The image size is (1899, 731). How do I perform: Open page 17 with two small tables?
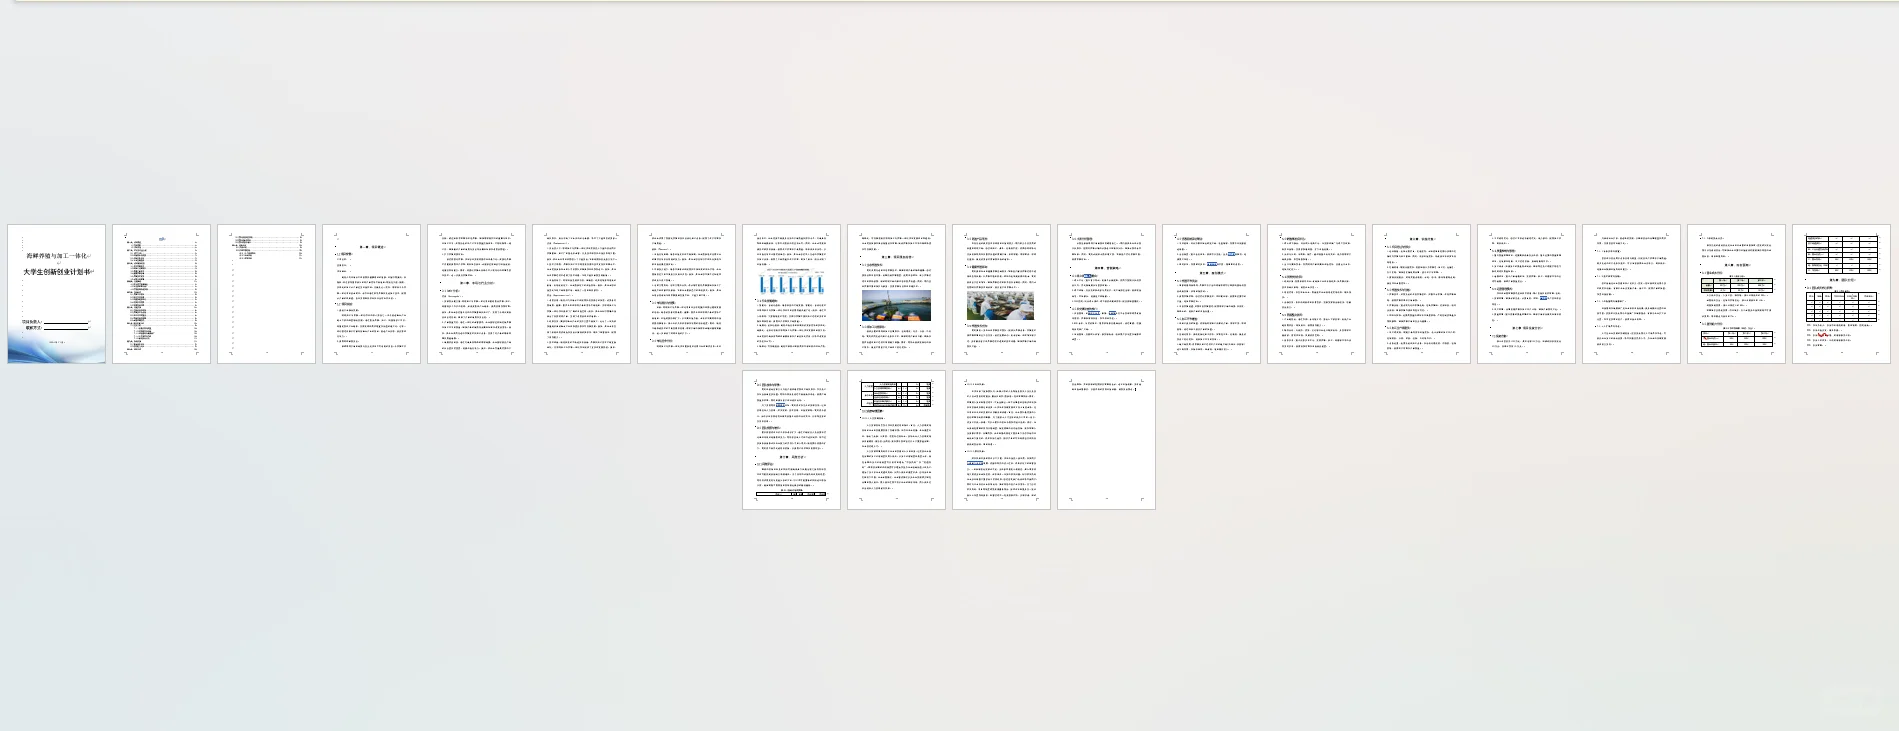[x=1737, y=294]
